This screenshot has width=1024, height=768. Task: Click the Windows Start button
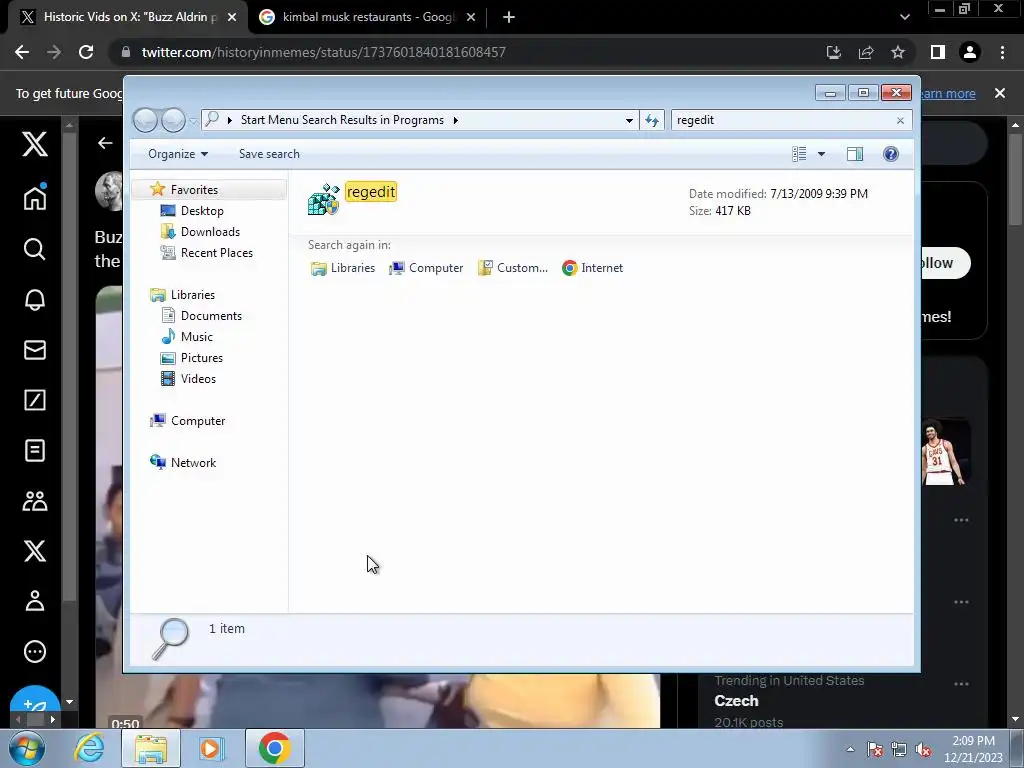pos(27,748)
